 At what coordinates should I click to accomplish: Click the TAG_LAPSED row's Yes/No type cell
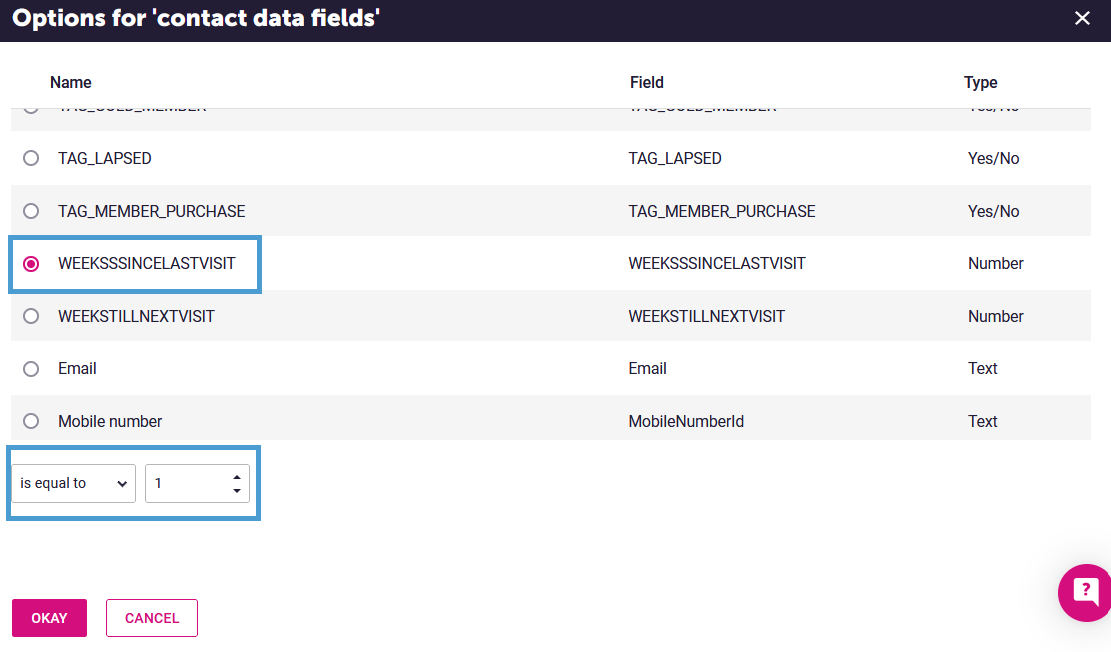pyautogui.click(x=993, y=158)
